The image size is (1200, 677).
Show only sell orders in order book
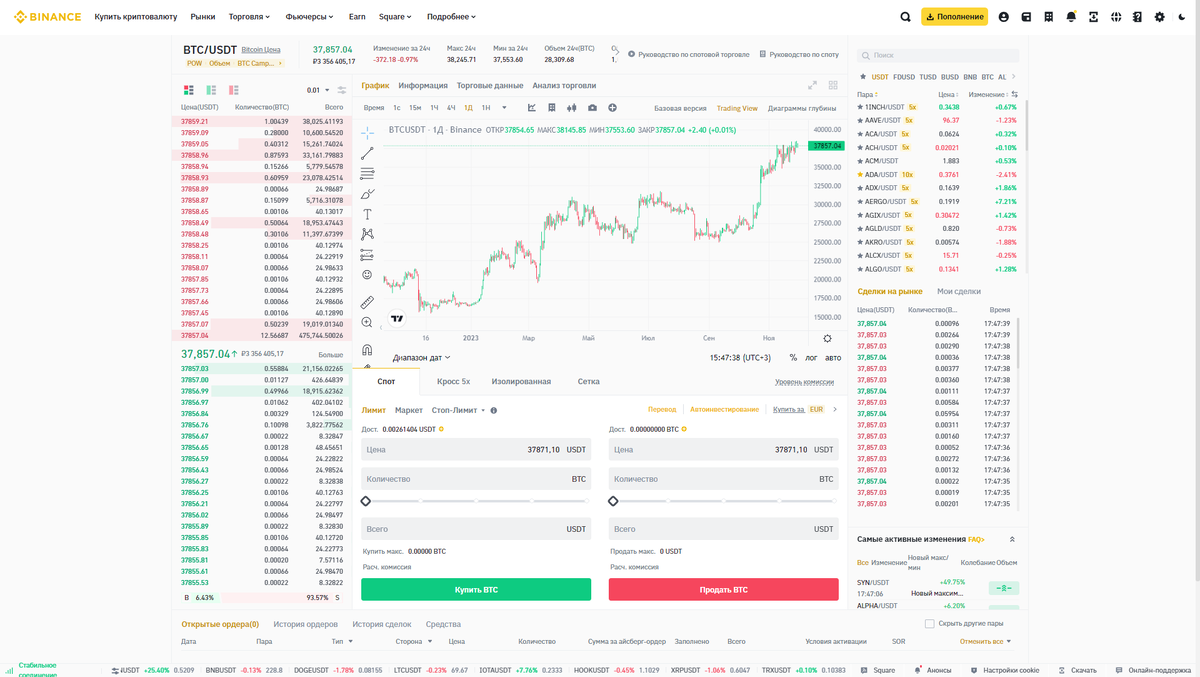(x=233, y=90)
